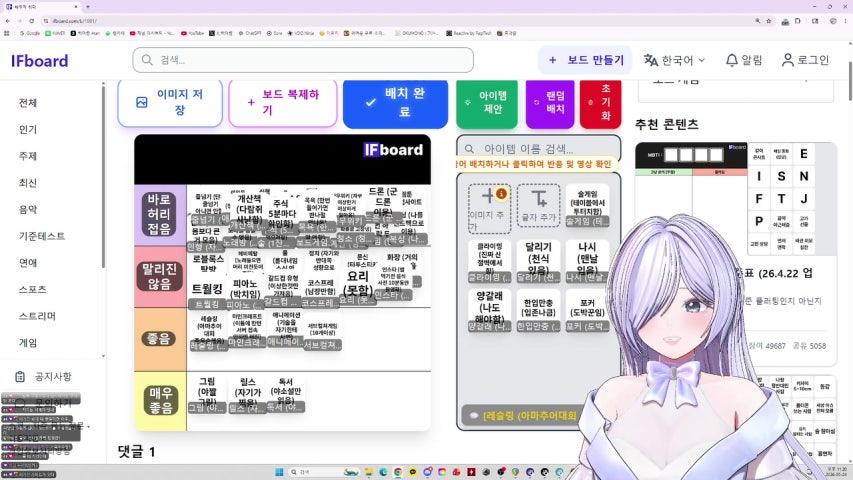Click the 말리진 않음 tier label

coord(159,276)
